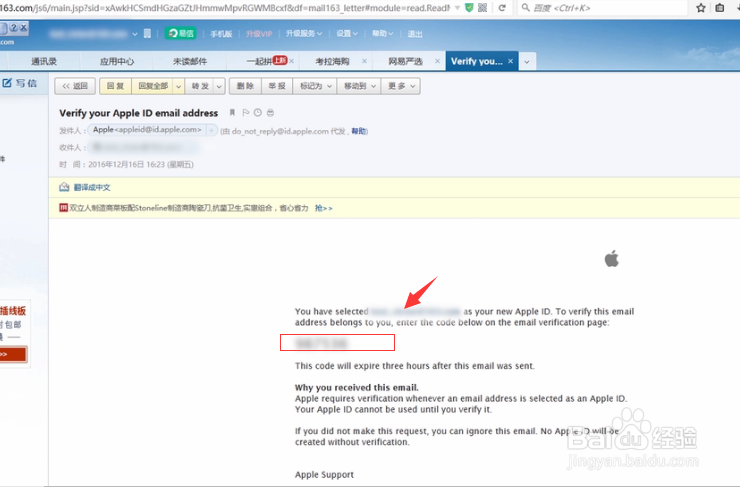Click the 退出 logout link
The height and width of the screenshot is (487, 740).
tap(415, 34)
